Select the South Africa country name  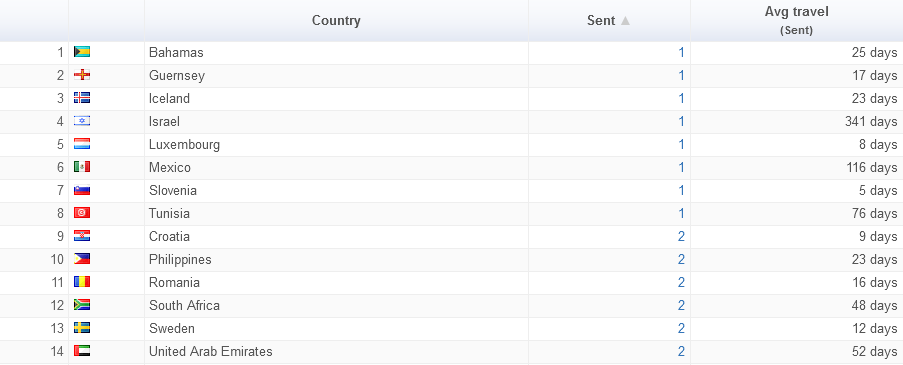pos(184,306)
